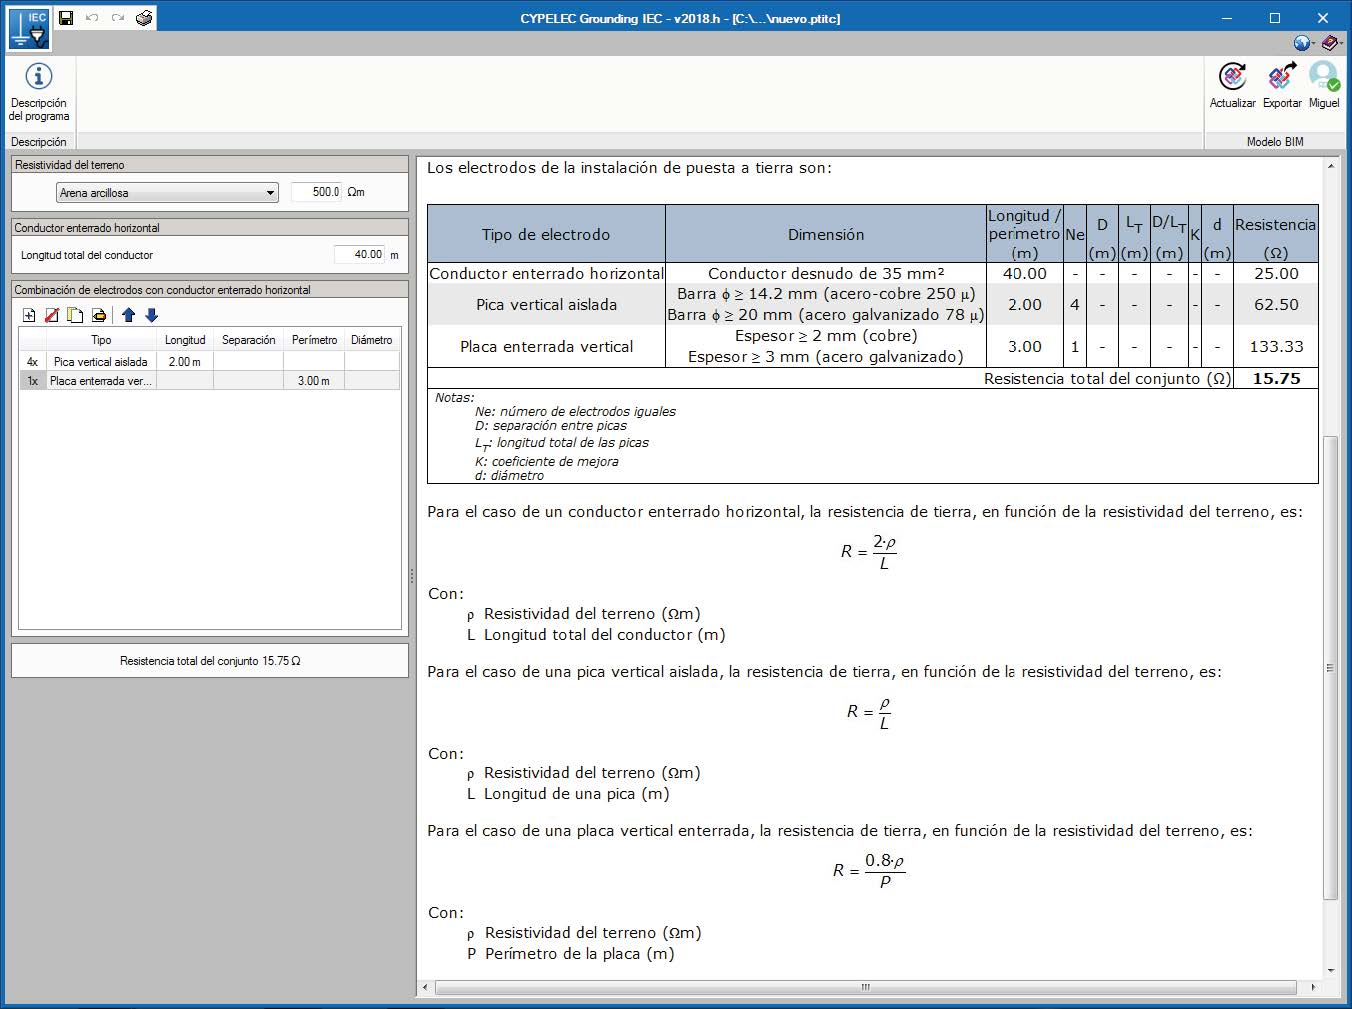1352x1009 pixels.
Task: Click the report vertical scrollbar thumb
Action: [1330, 667]
